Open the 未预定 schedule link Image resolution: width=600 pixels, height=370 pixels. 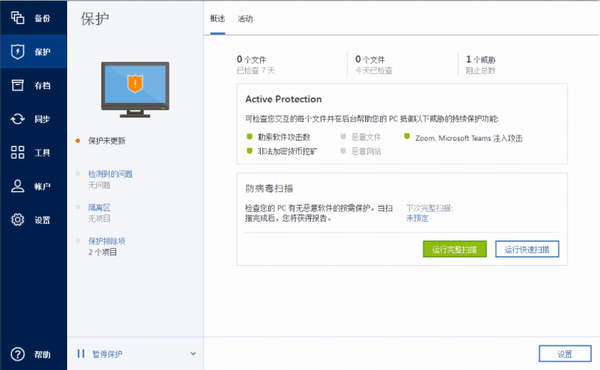click(x=417, y=218)
